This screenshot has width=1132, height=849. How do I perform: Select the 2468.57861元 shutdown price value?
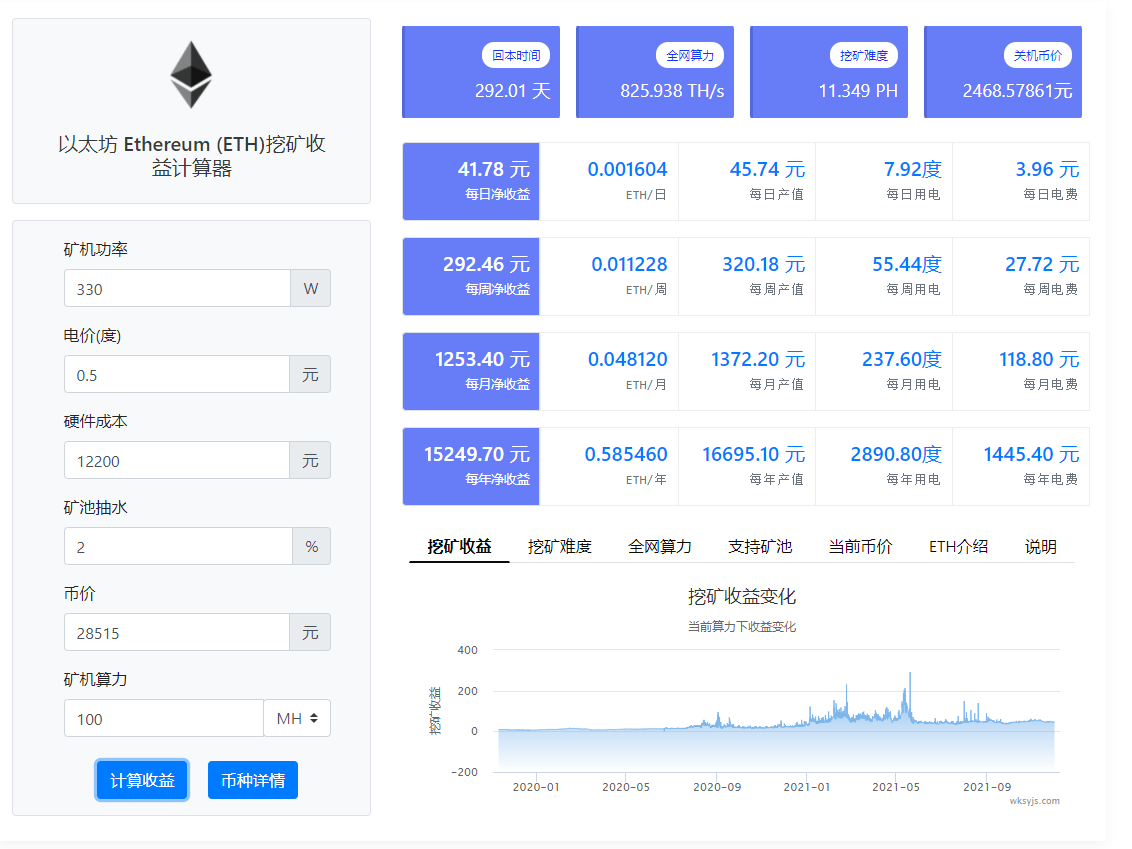(1017, 91)
